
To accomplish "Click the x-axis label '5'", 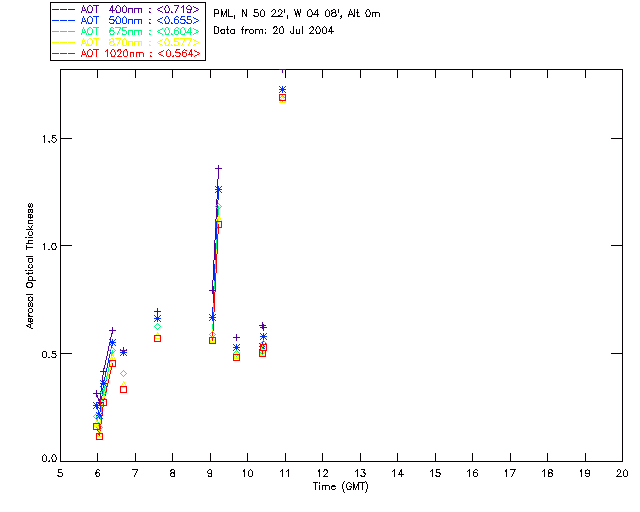I will [60, 473].
